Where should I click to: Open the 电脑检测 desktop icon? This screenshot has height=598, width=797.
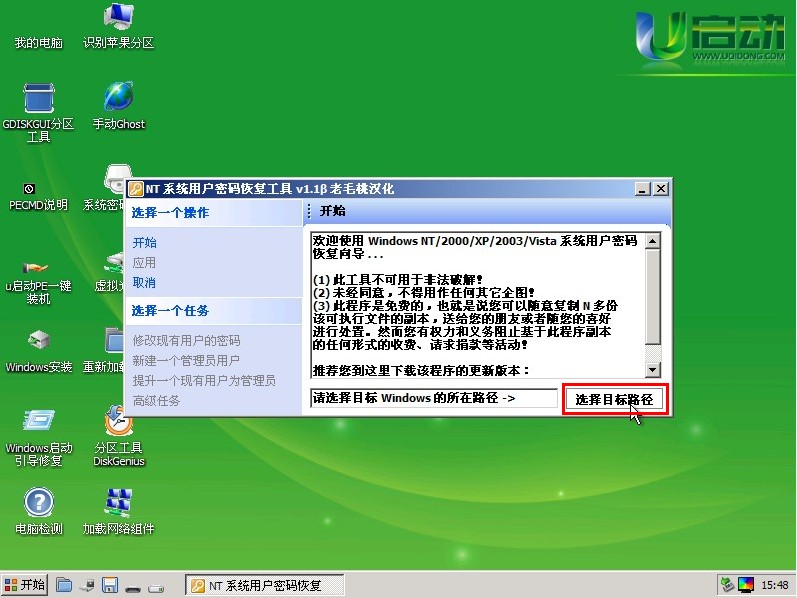point(39,512)
